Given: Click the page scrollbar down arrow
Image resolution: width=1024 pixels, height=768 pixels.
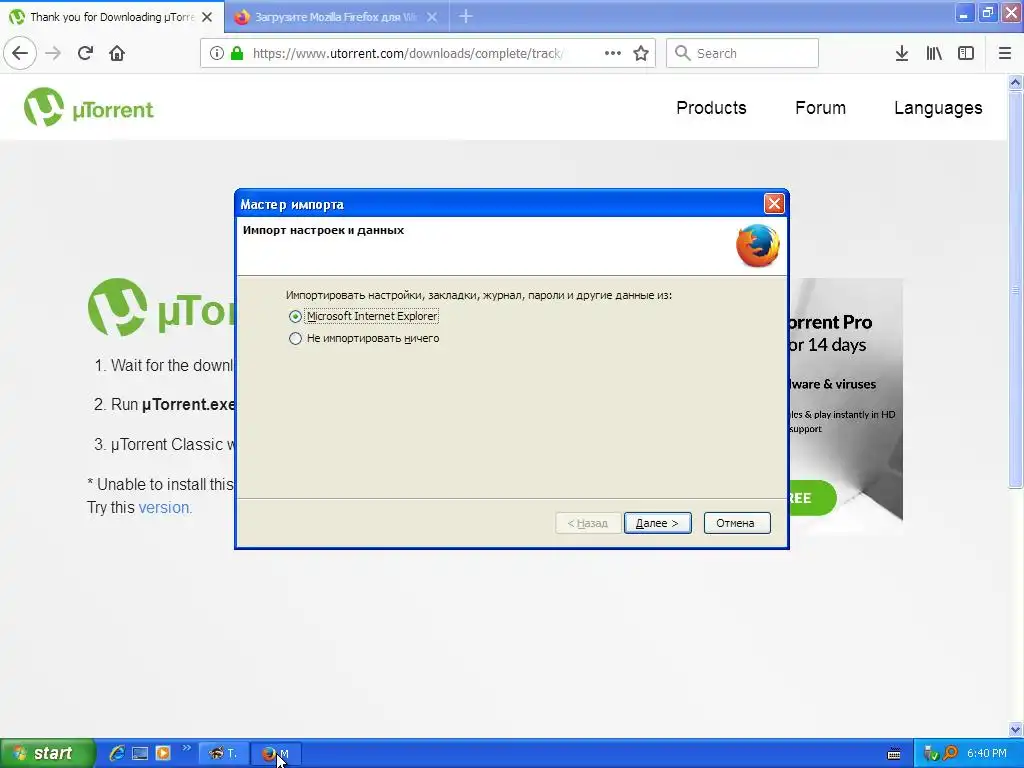Looking at the screenshot, I should (1015, 729).
